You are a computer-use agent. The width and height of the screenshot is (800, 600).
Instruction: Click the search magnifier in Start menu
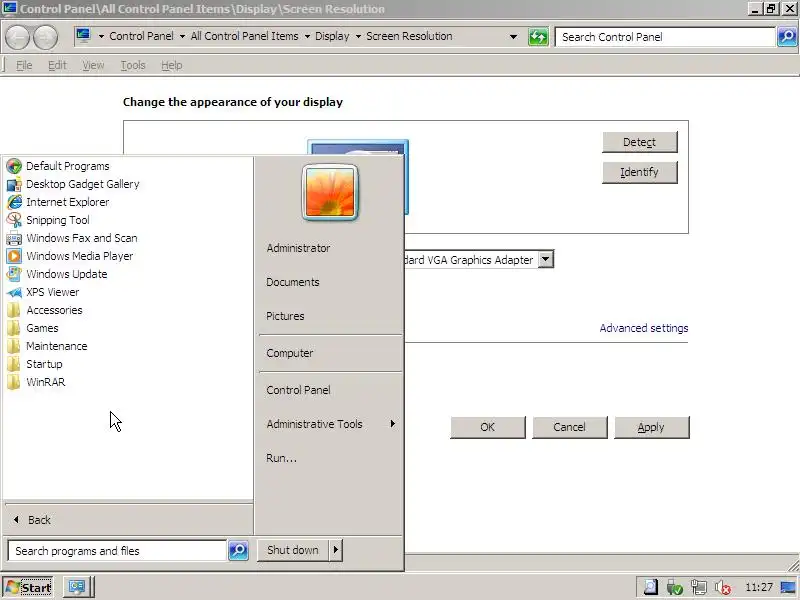click(x=238, y=551)
